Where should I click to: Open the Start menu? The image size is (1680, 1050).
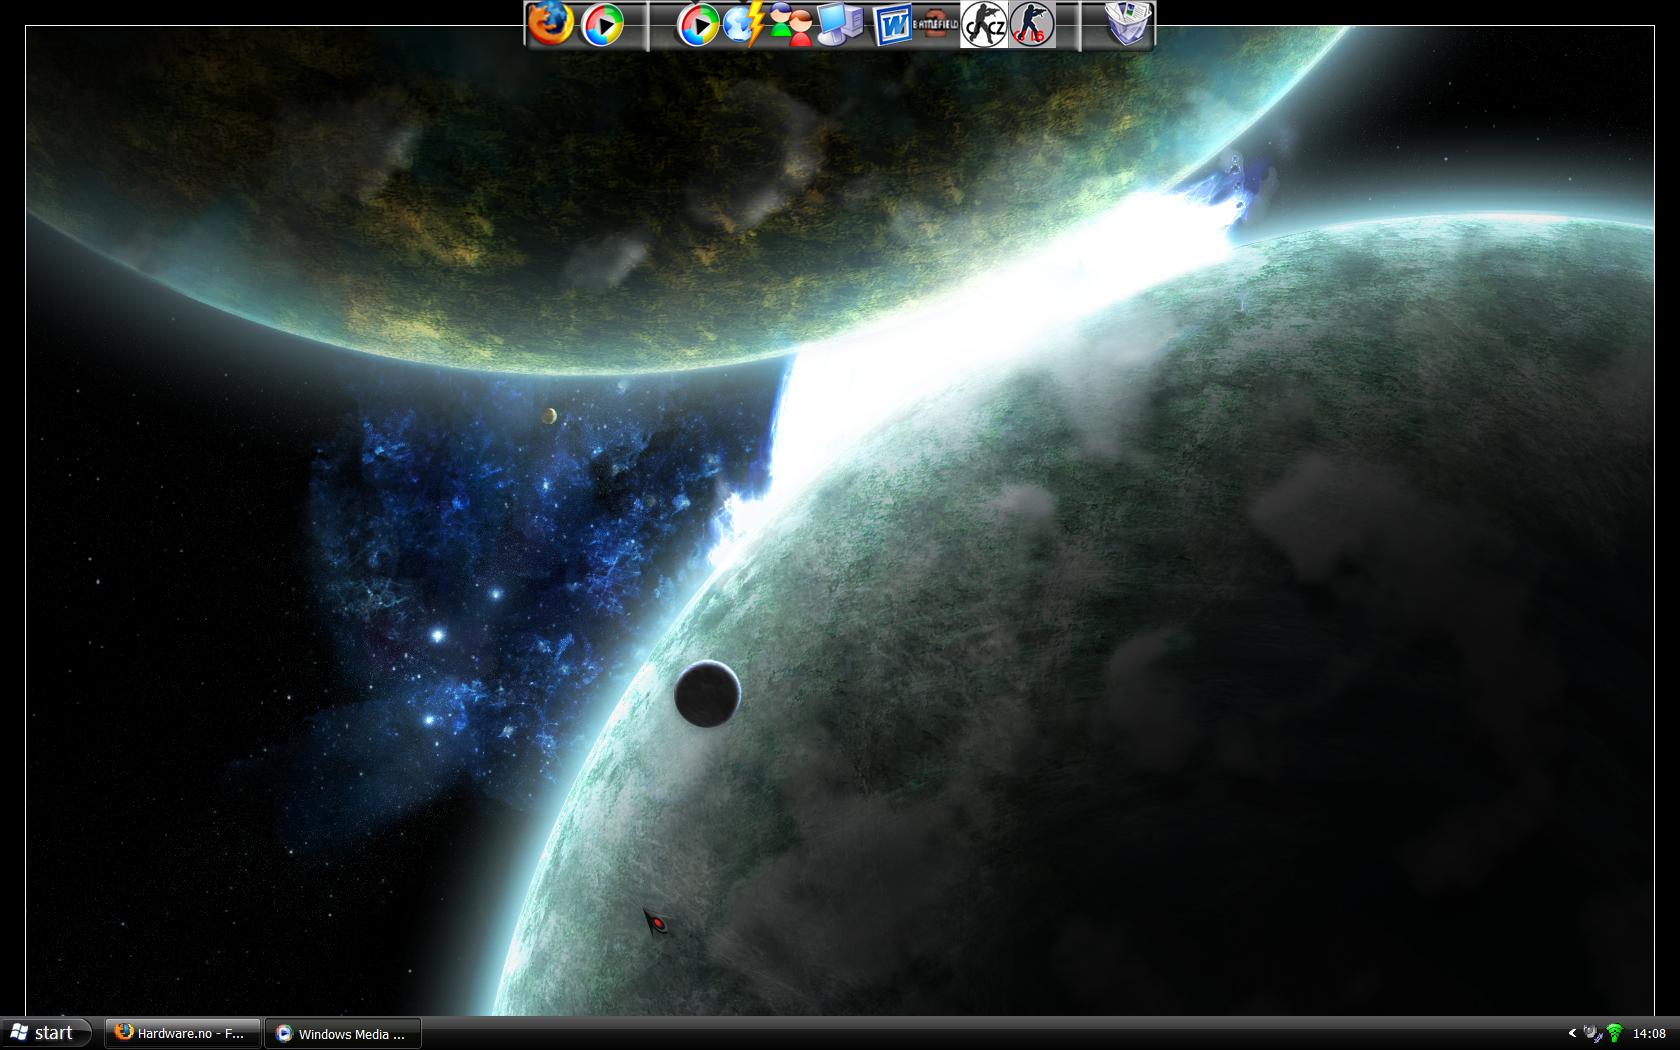pyautogui.click(x=46, y=1033)
